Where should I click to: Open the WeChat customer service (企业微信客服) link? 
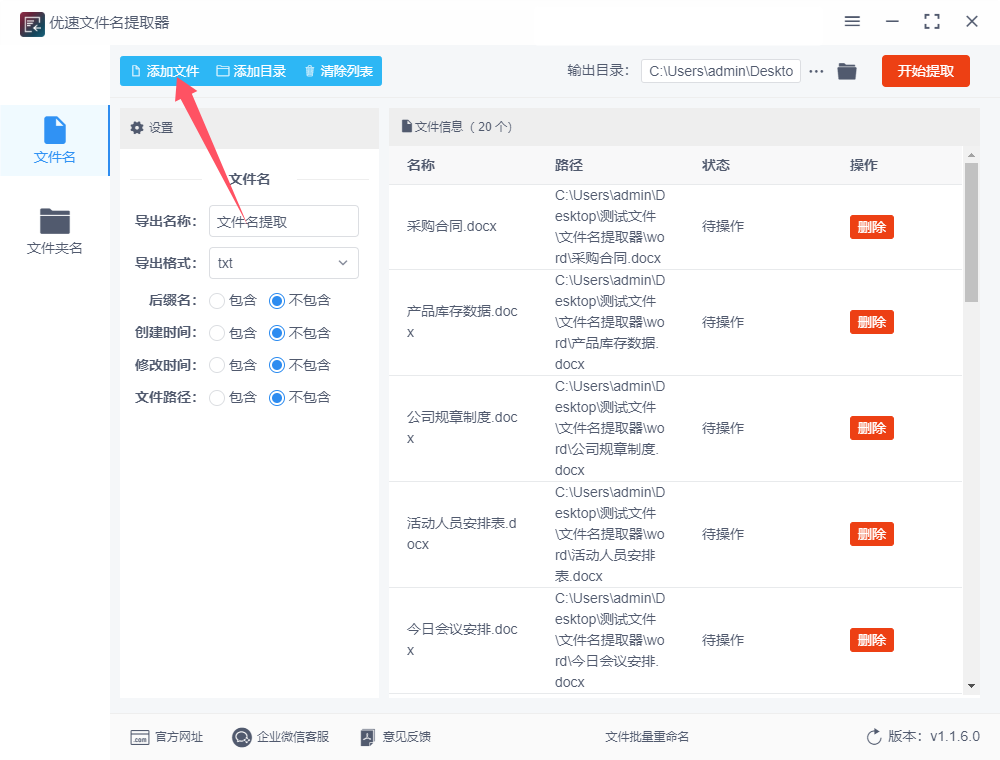(281, 737)
